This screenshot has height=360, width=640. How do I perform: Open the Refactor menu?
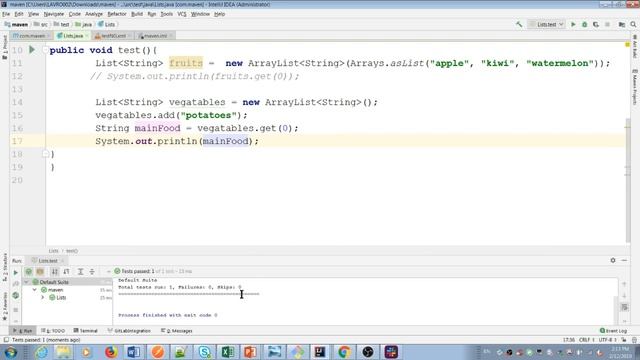coord(117,14)
